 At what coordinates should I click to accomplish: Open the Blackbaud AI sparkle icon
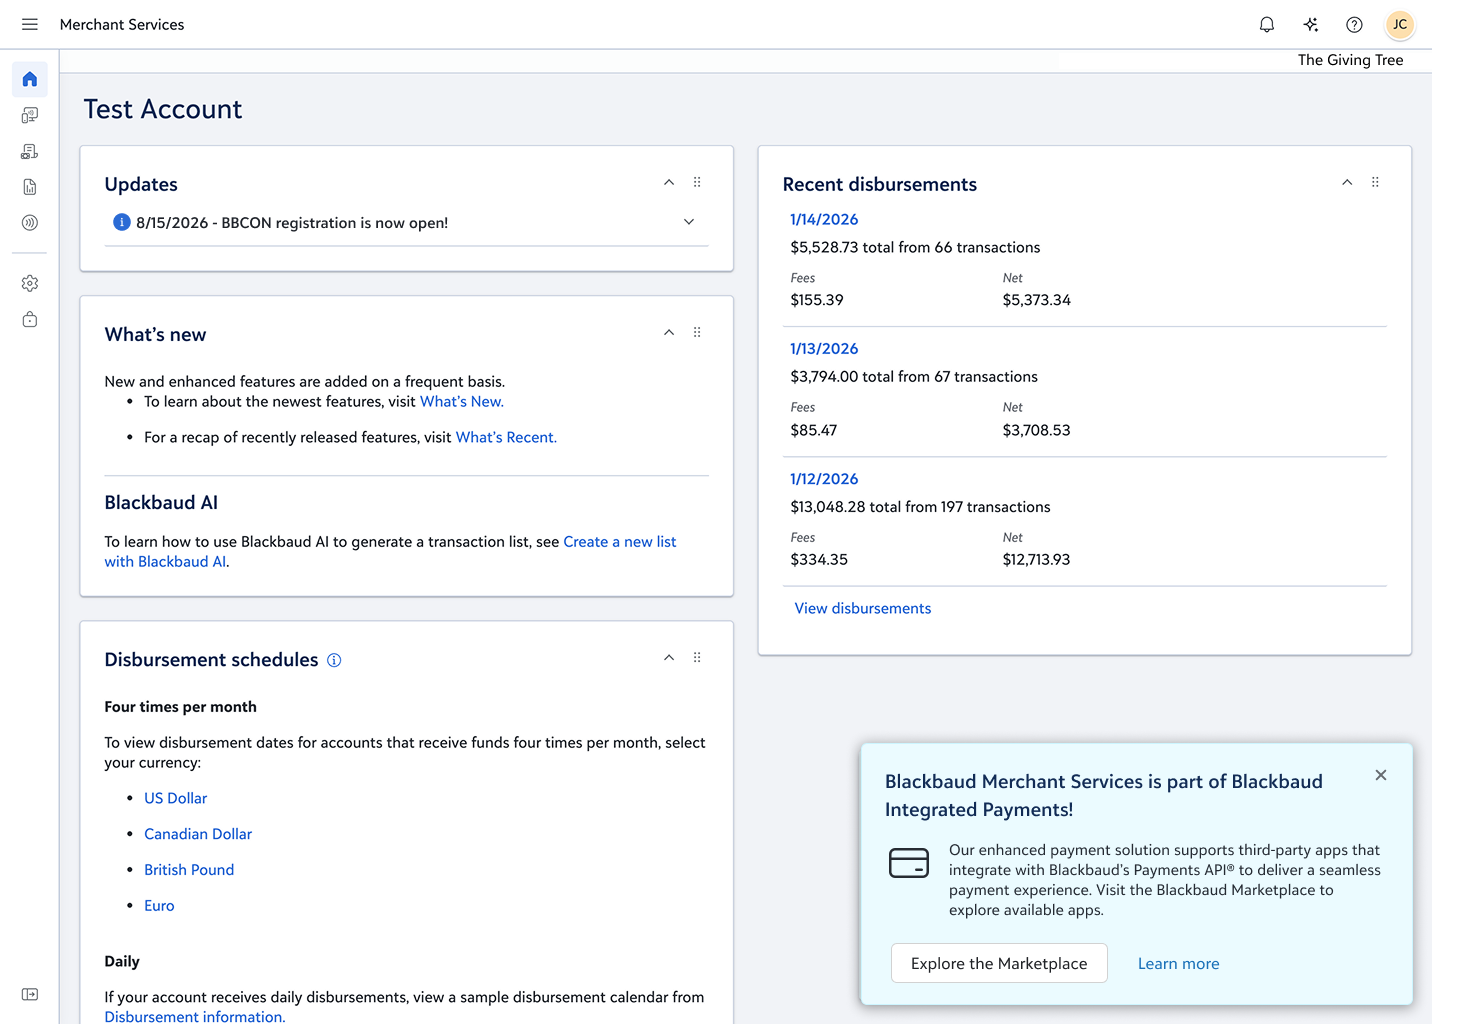(1311, 25)
